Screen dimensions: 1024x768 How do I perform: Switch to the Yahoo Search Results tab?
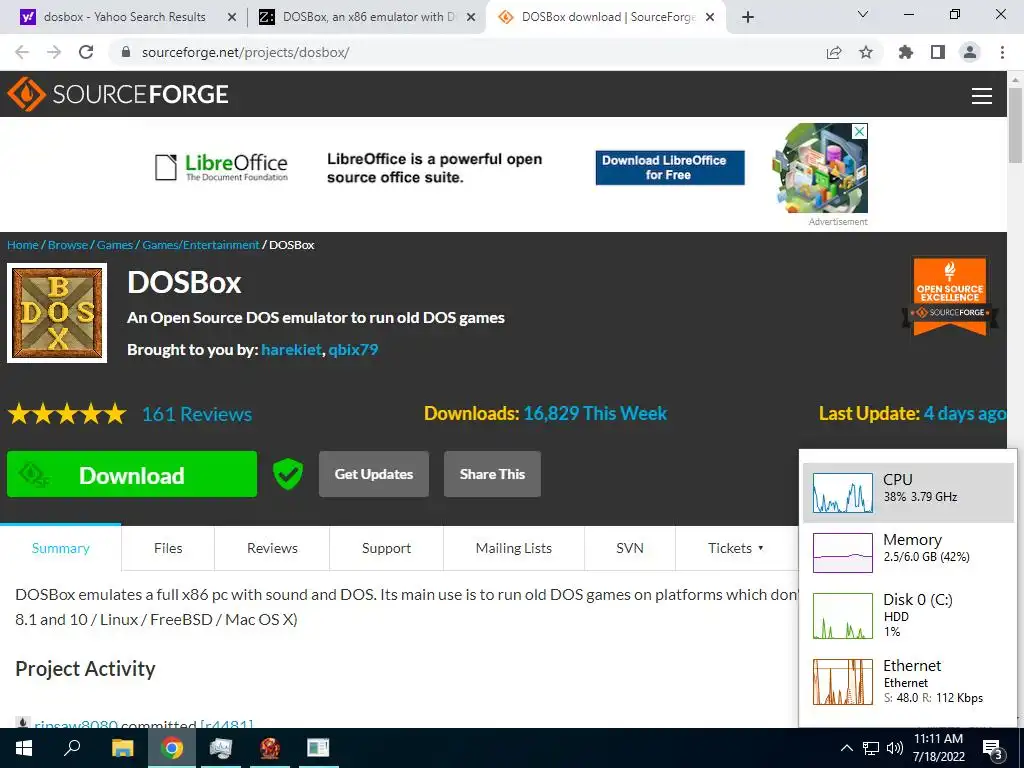click(123, 17)
